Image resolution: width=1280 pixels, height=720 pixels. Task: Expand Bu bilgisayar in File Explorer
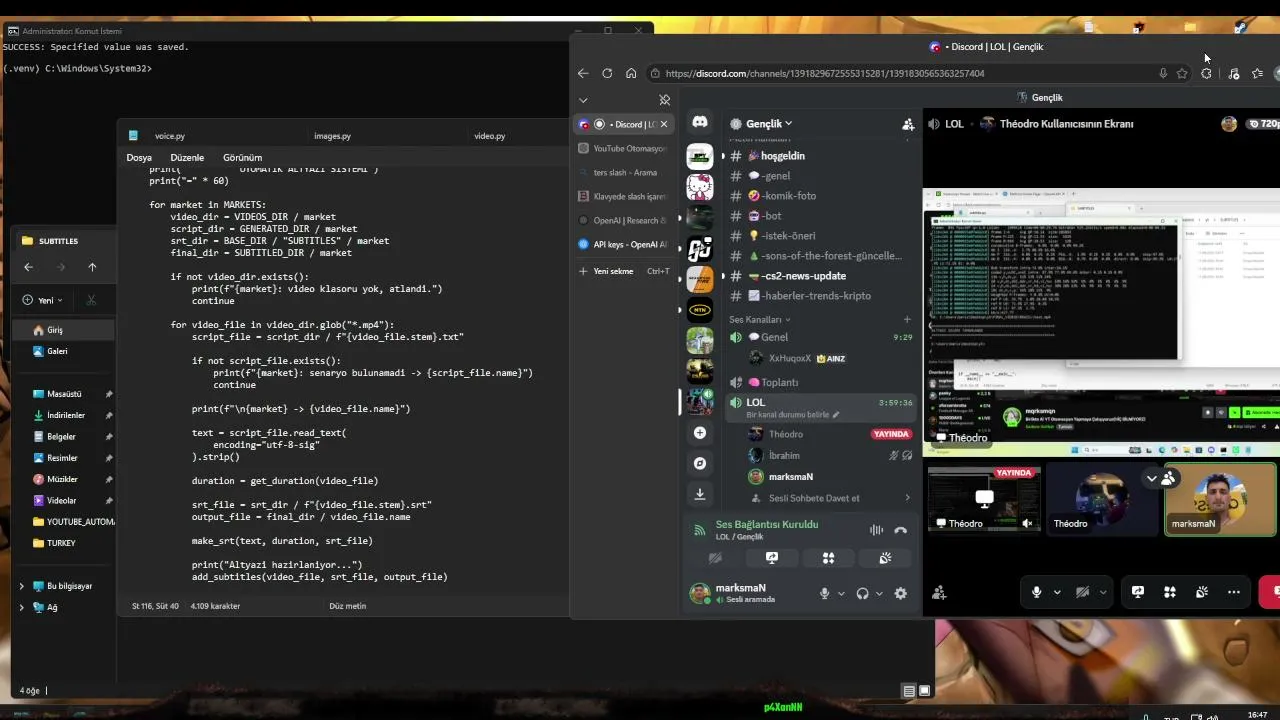coord(22,586)
